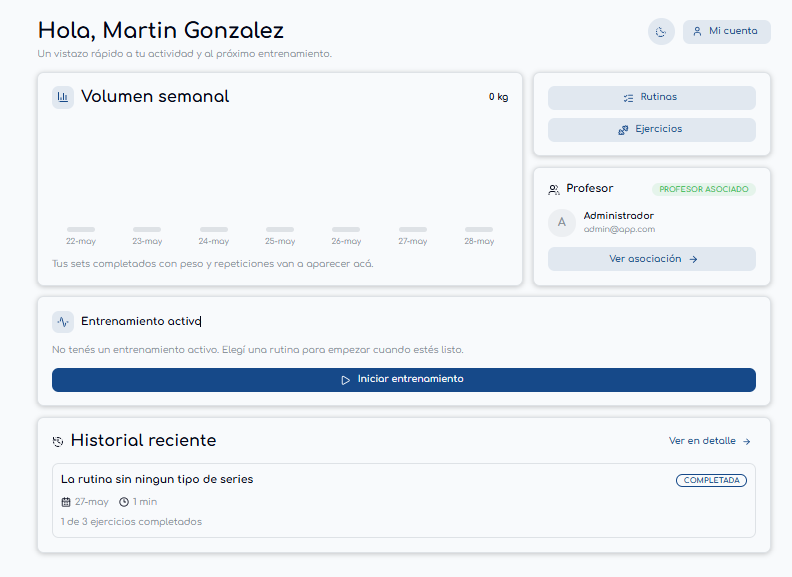Click the history clock icon by Historial reciente
Viewport: 792px width, 577px height.
(x=58, y=442)
